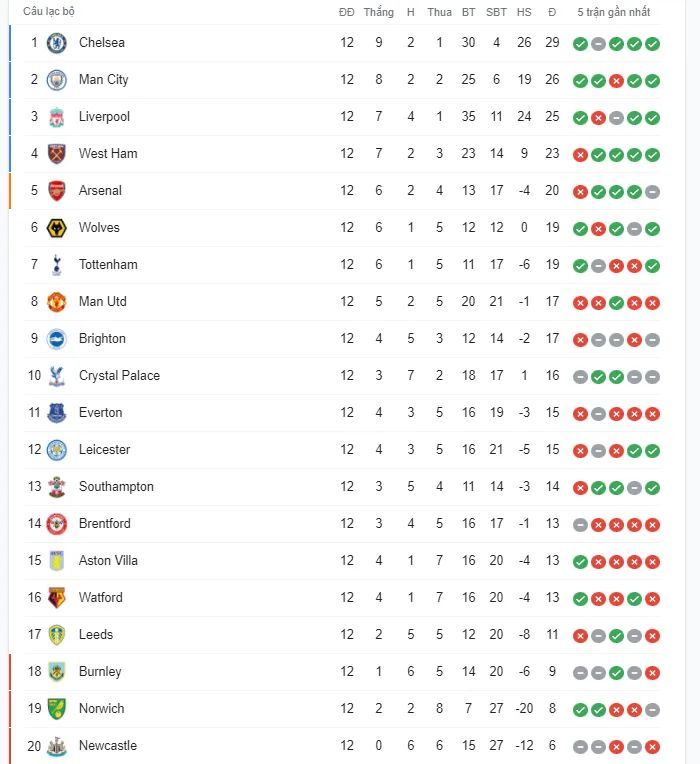Click the Chelsea club crest icon
The height and width of the screenshot is (764, 700).
click(56, 43)
